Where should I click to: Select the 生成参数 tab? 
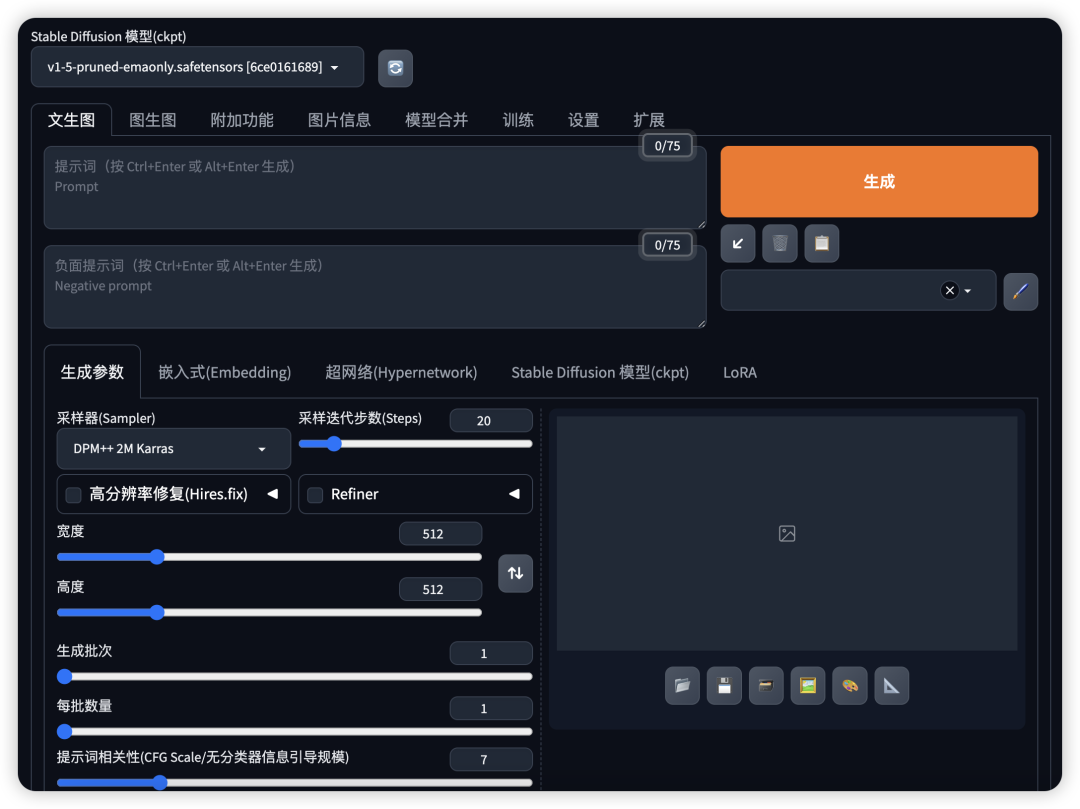click(92, 372)
